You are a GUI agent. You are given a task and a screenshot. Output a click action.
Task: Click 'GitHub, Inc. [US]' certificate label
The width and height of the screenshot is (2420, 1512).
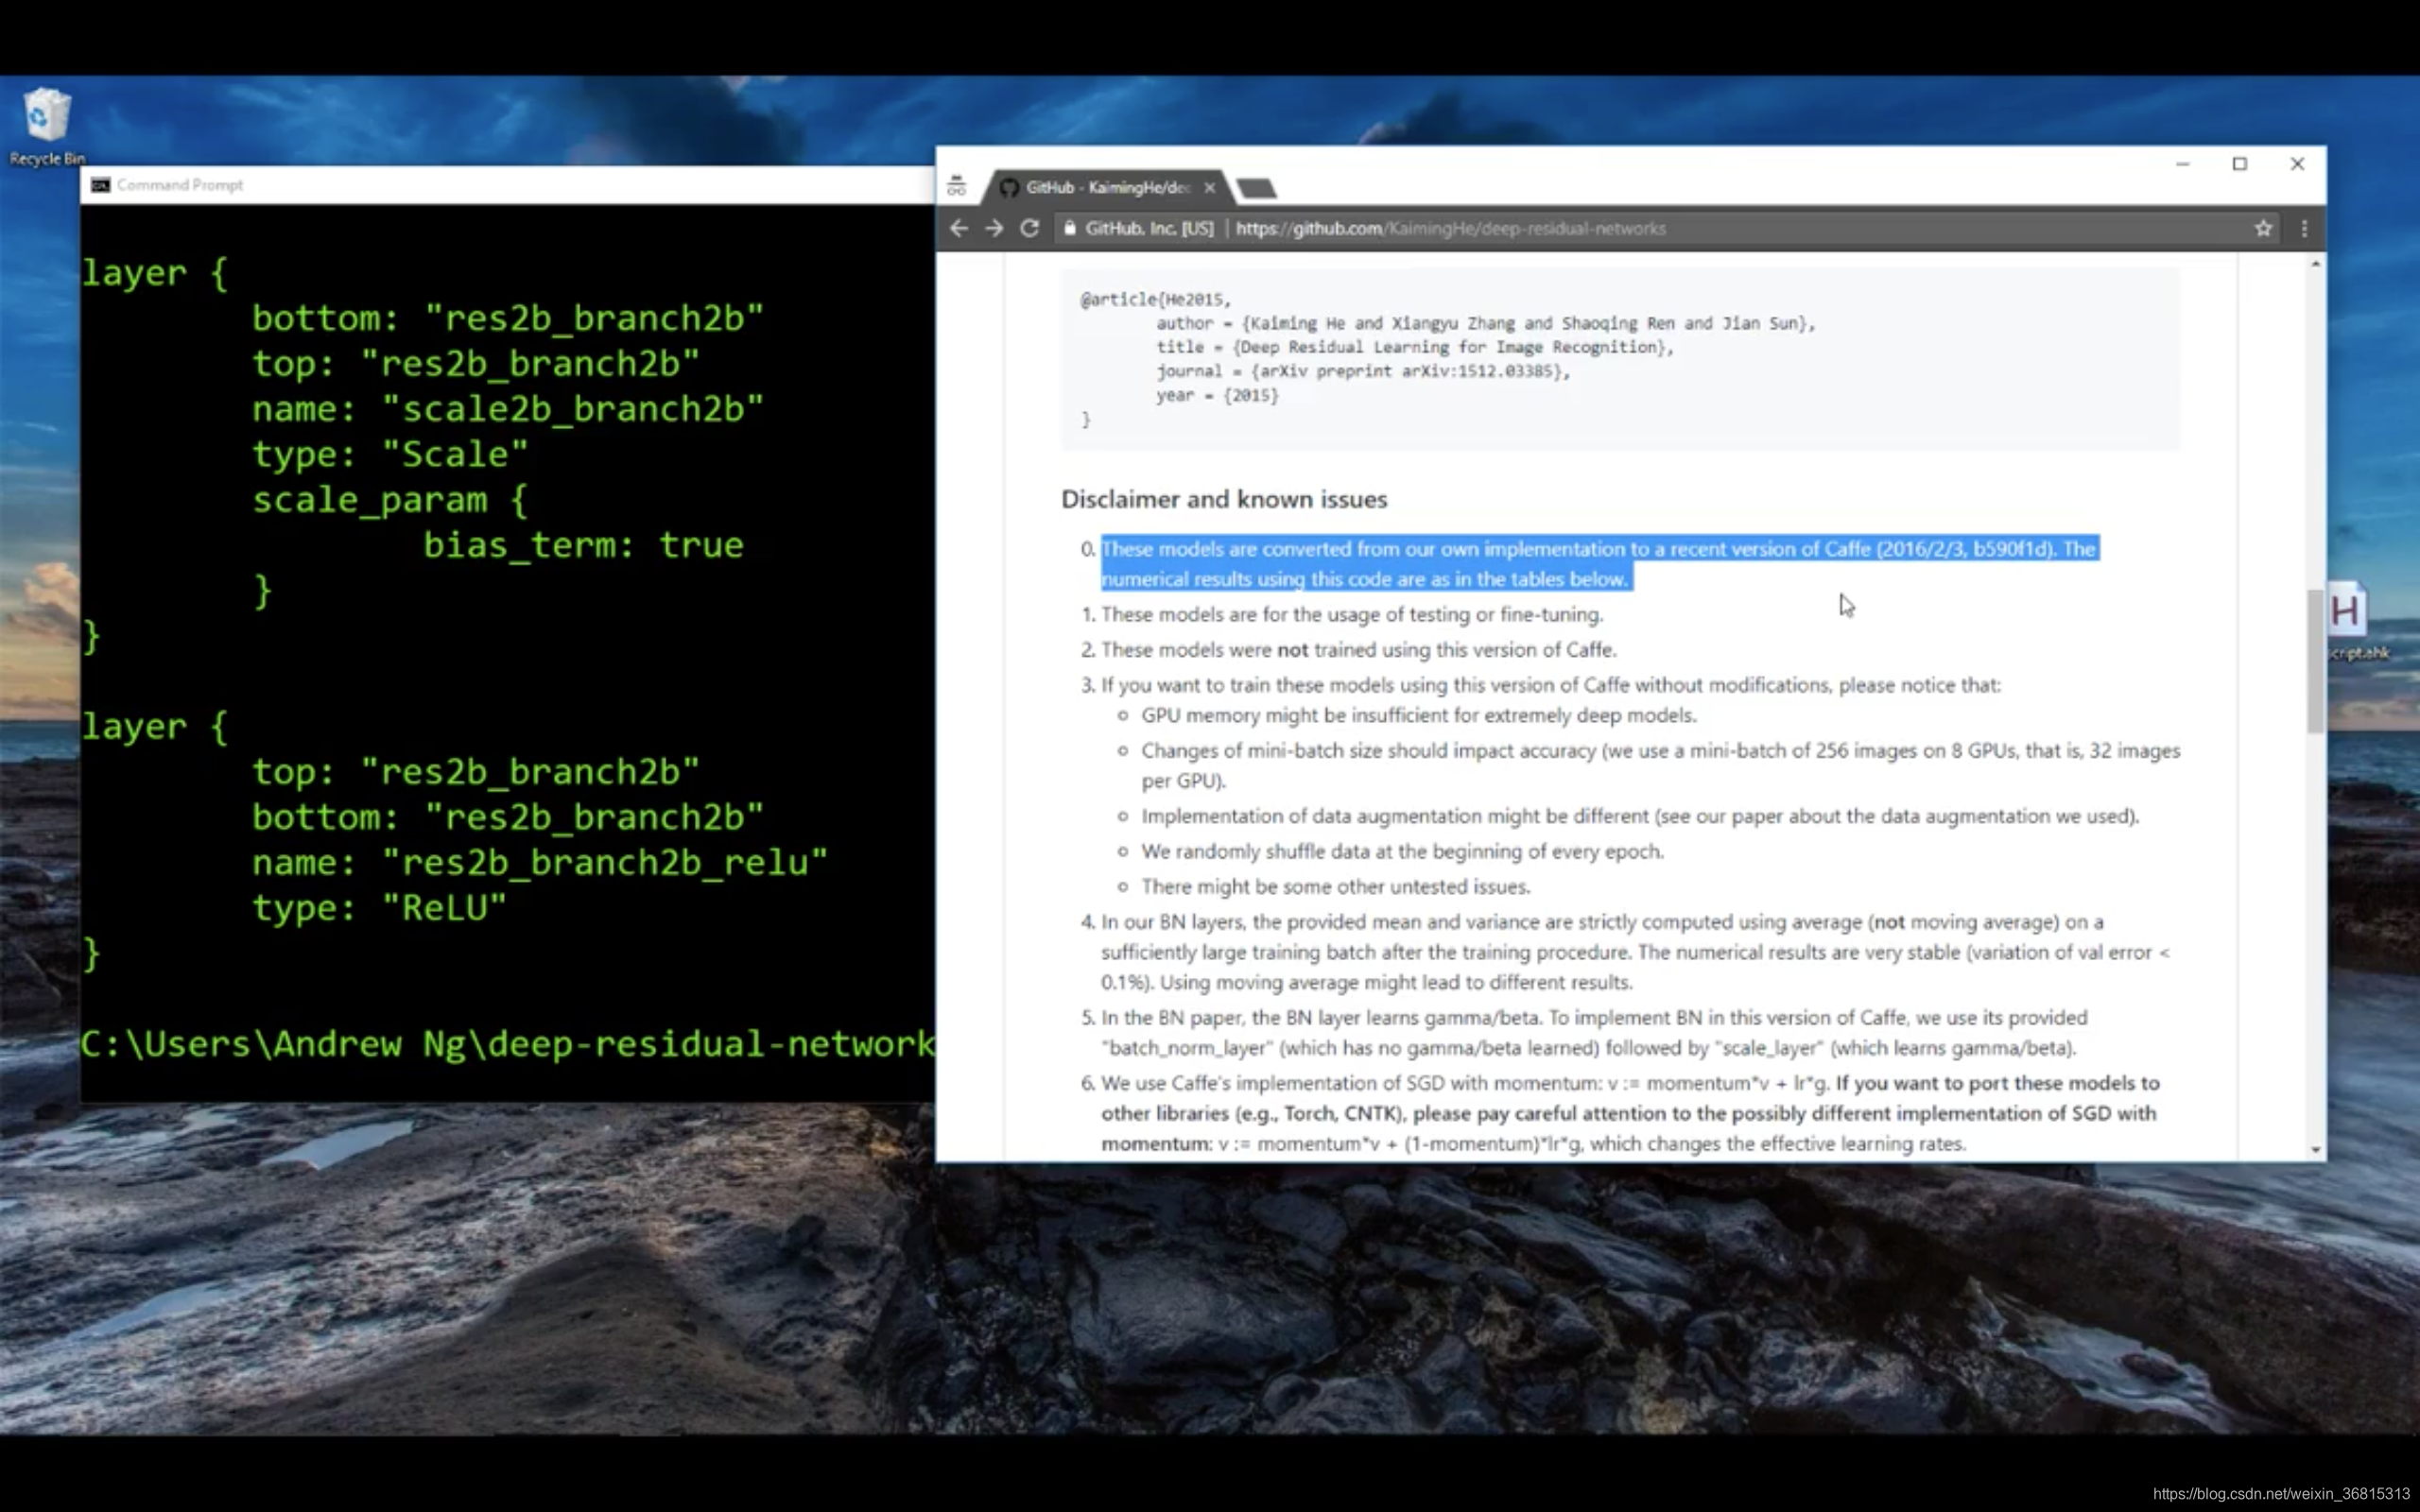point(1149,228)
